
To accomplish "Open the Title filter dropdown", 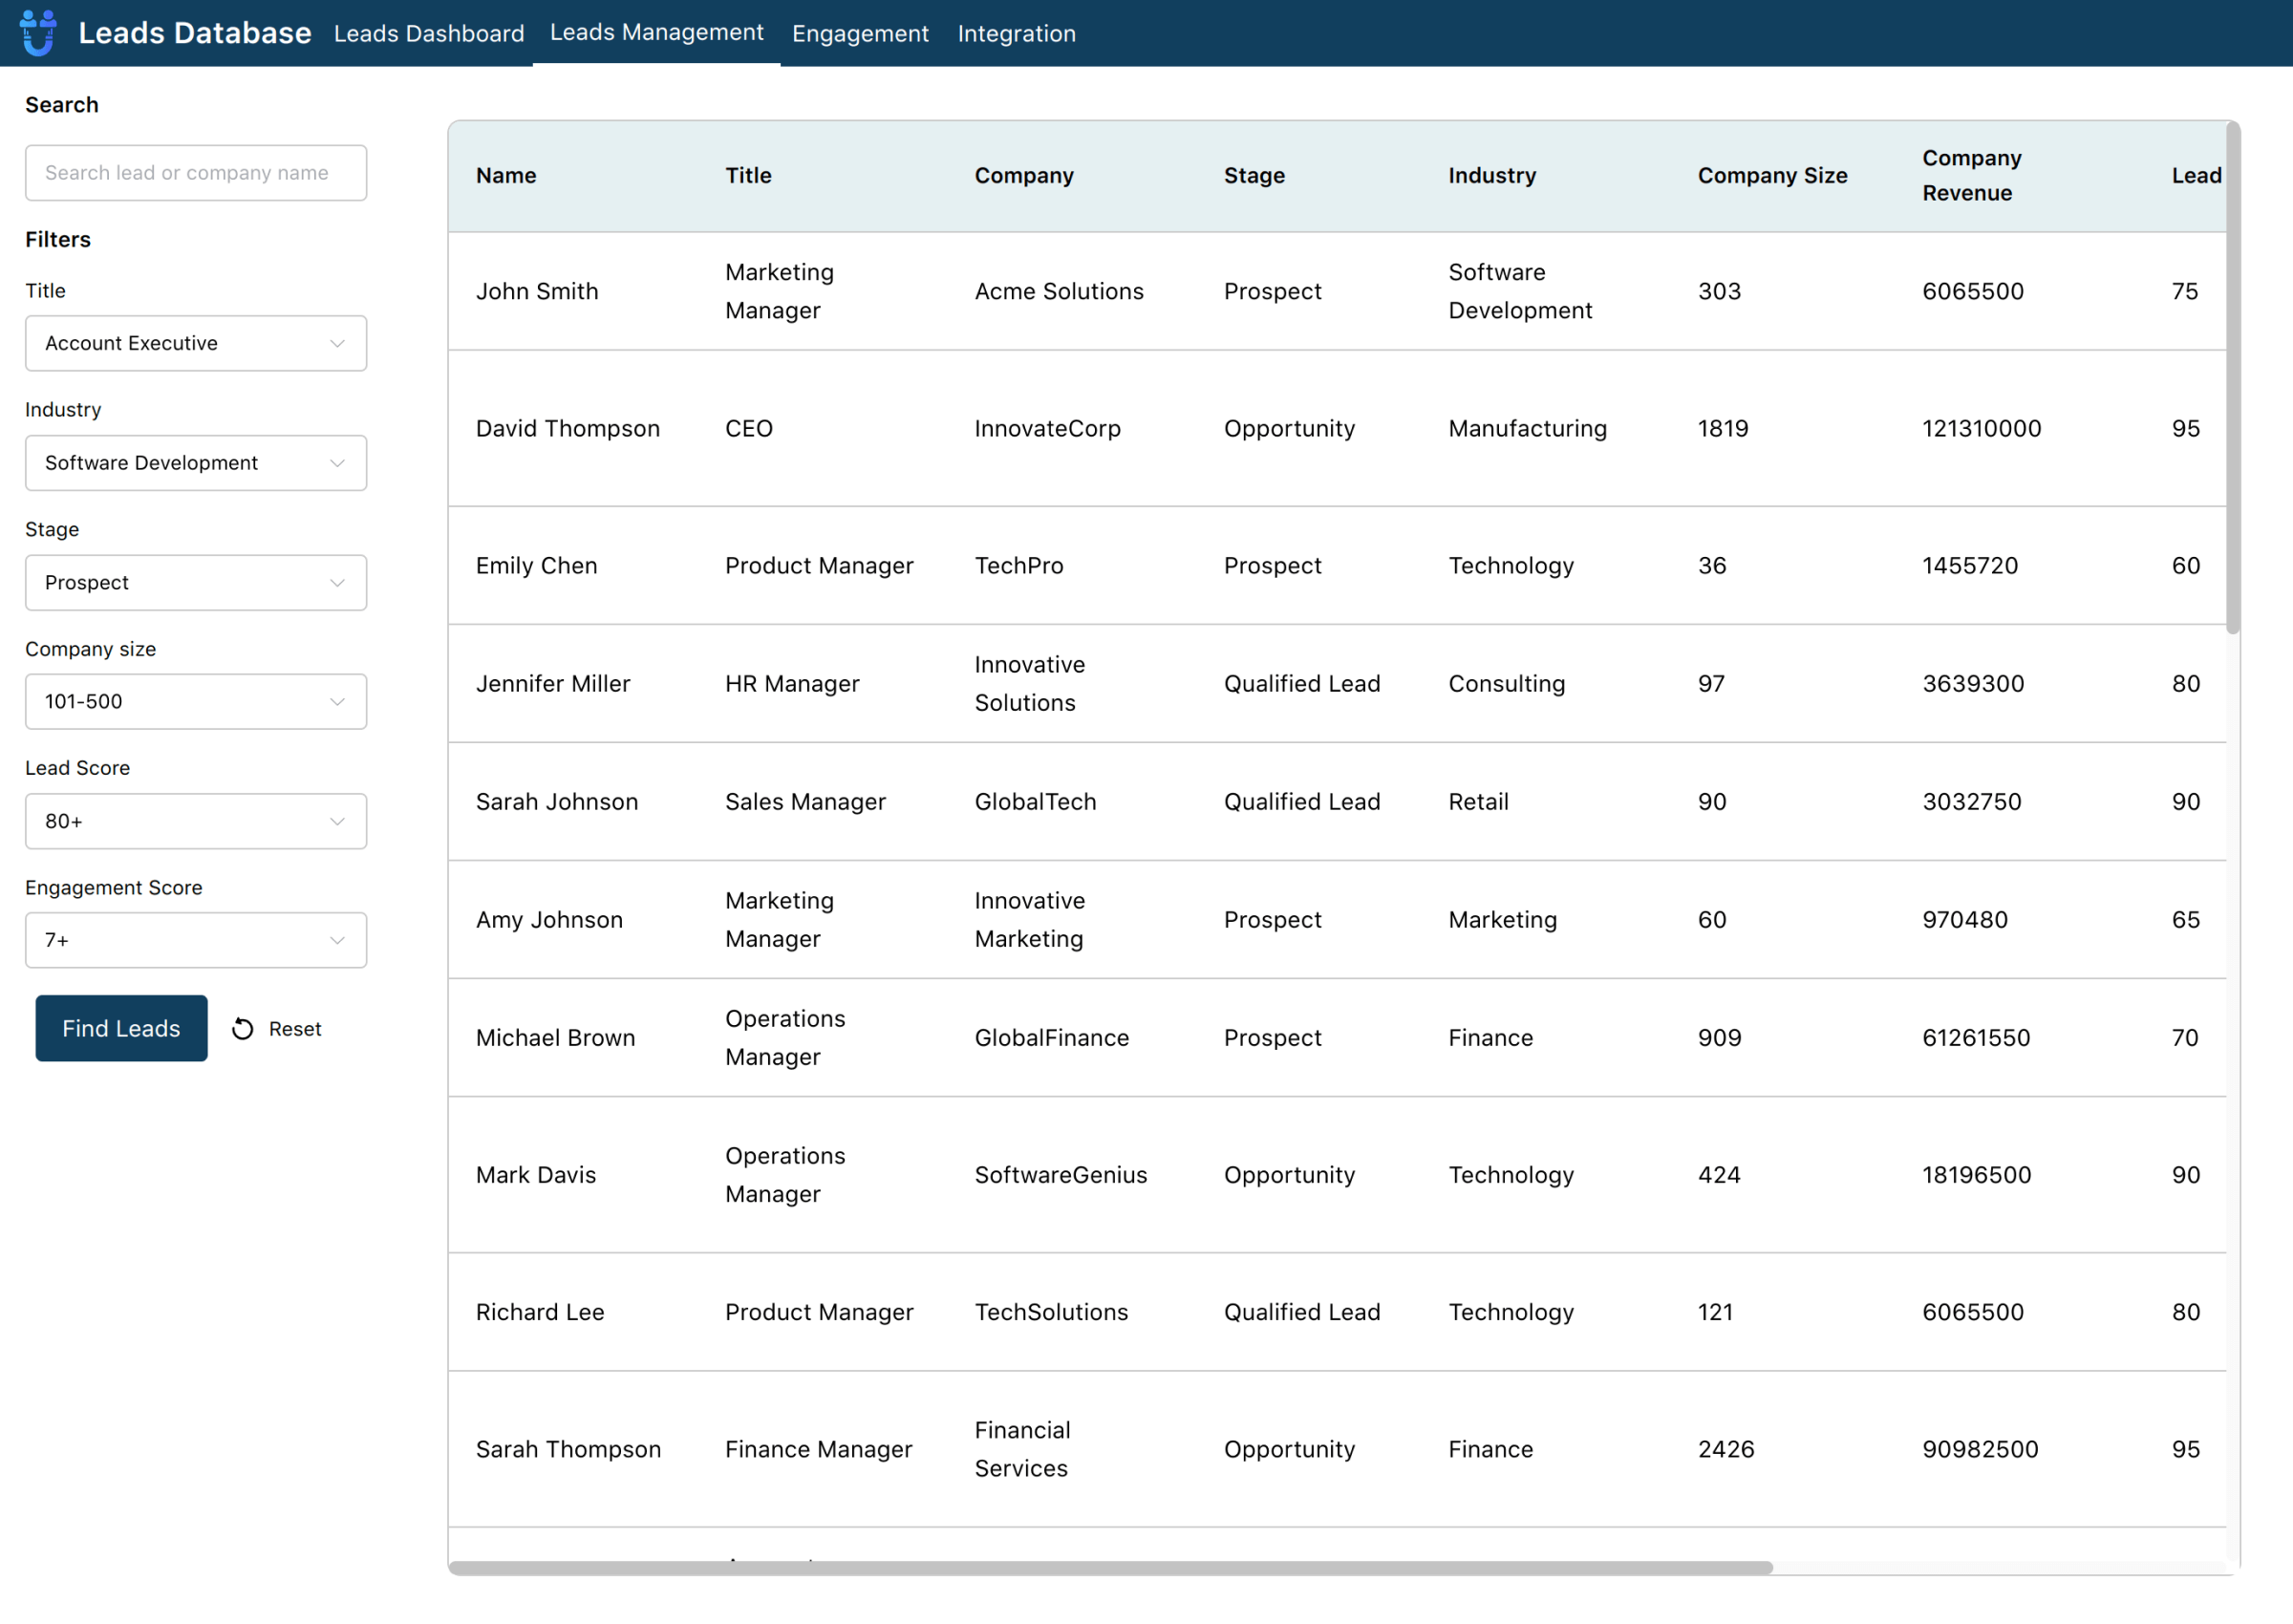I will click(x=195, y=343).
